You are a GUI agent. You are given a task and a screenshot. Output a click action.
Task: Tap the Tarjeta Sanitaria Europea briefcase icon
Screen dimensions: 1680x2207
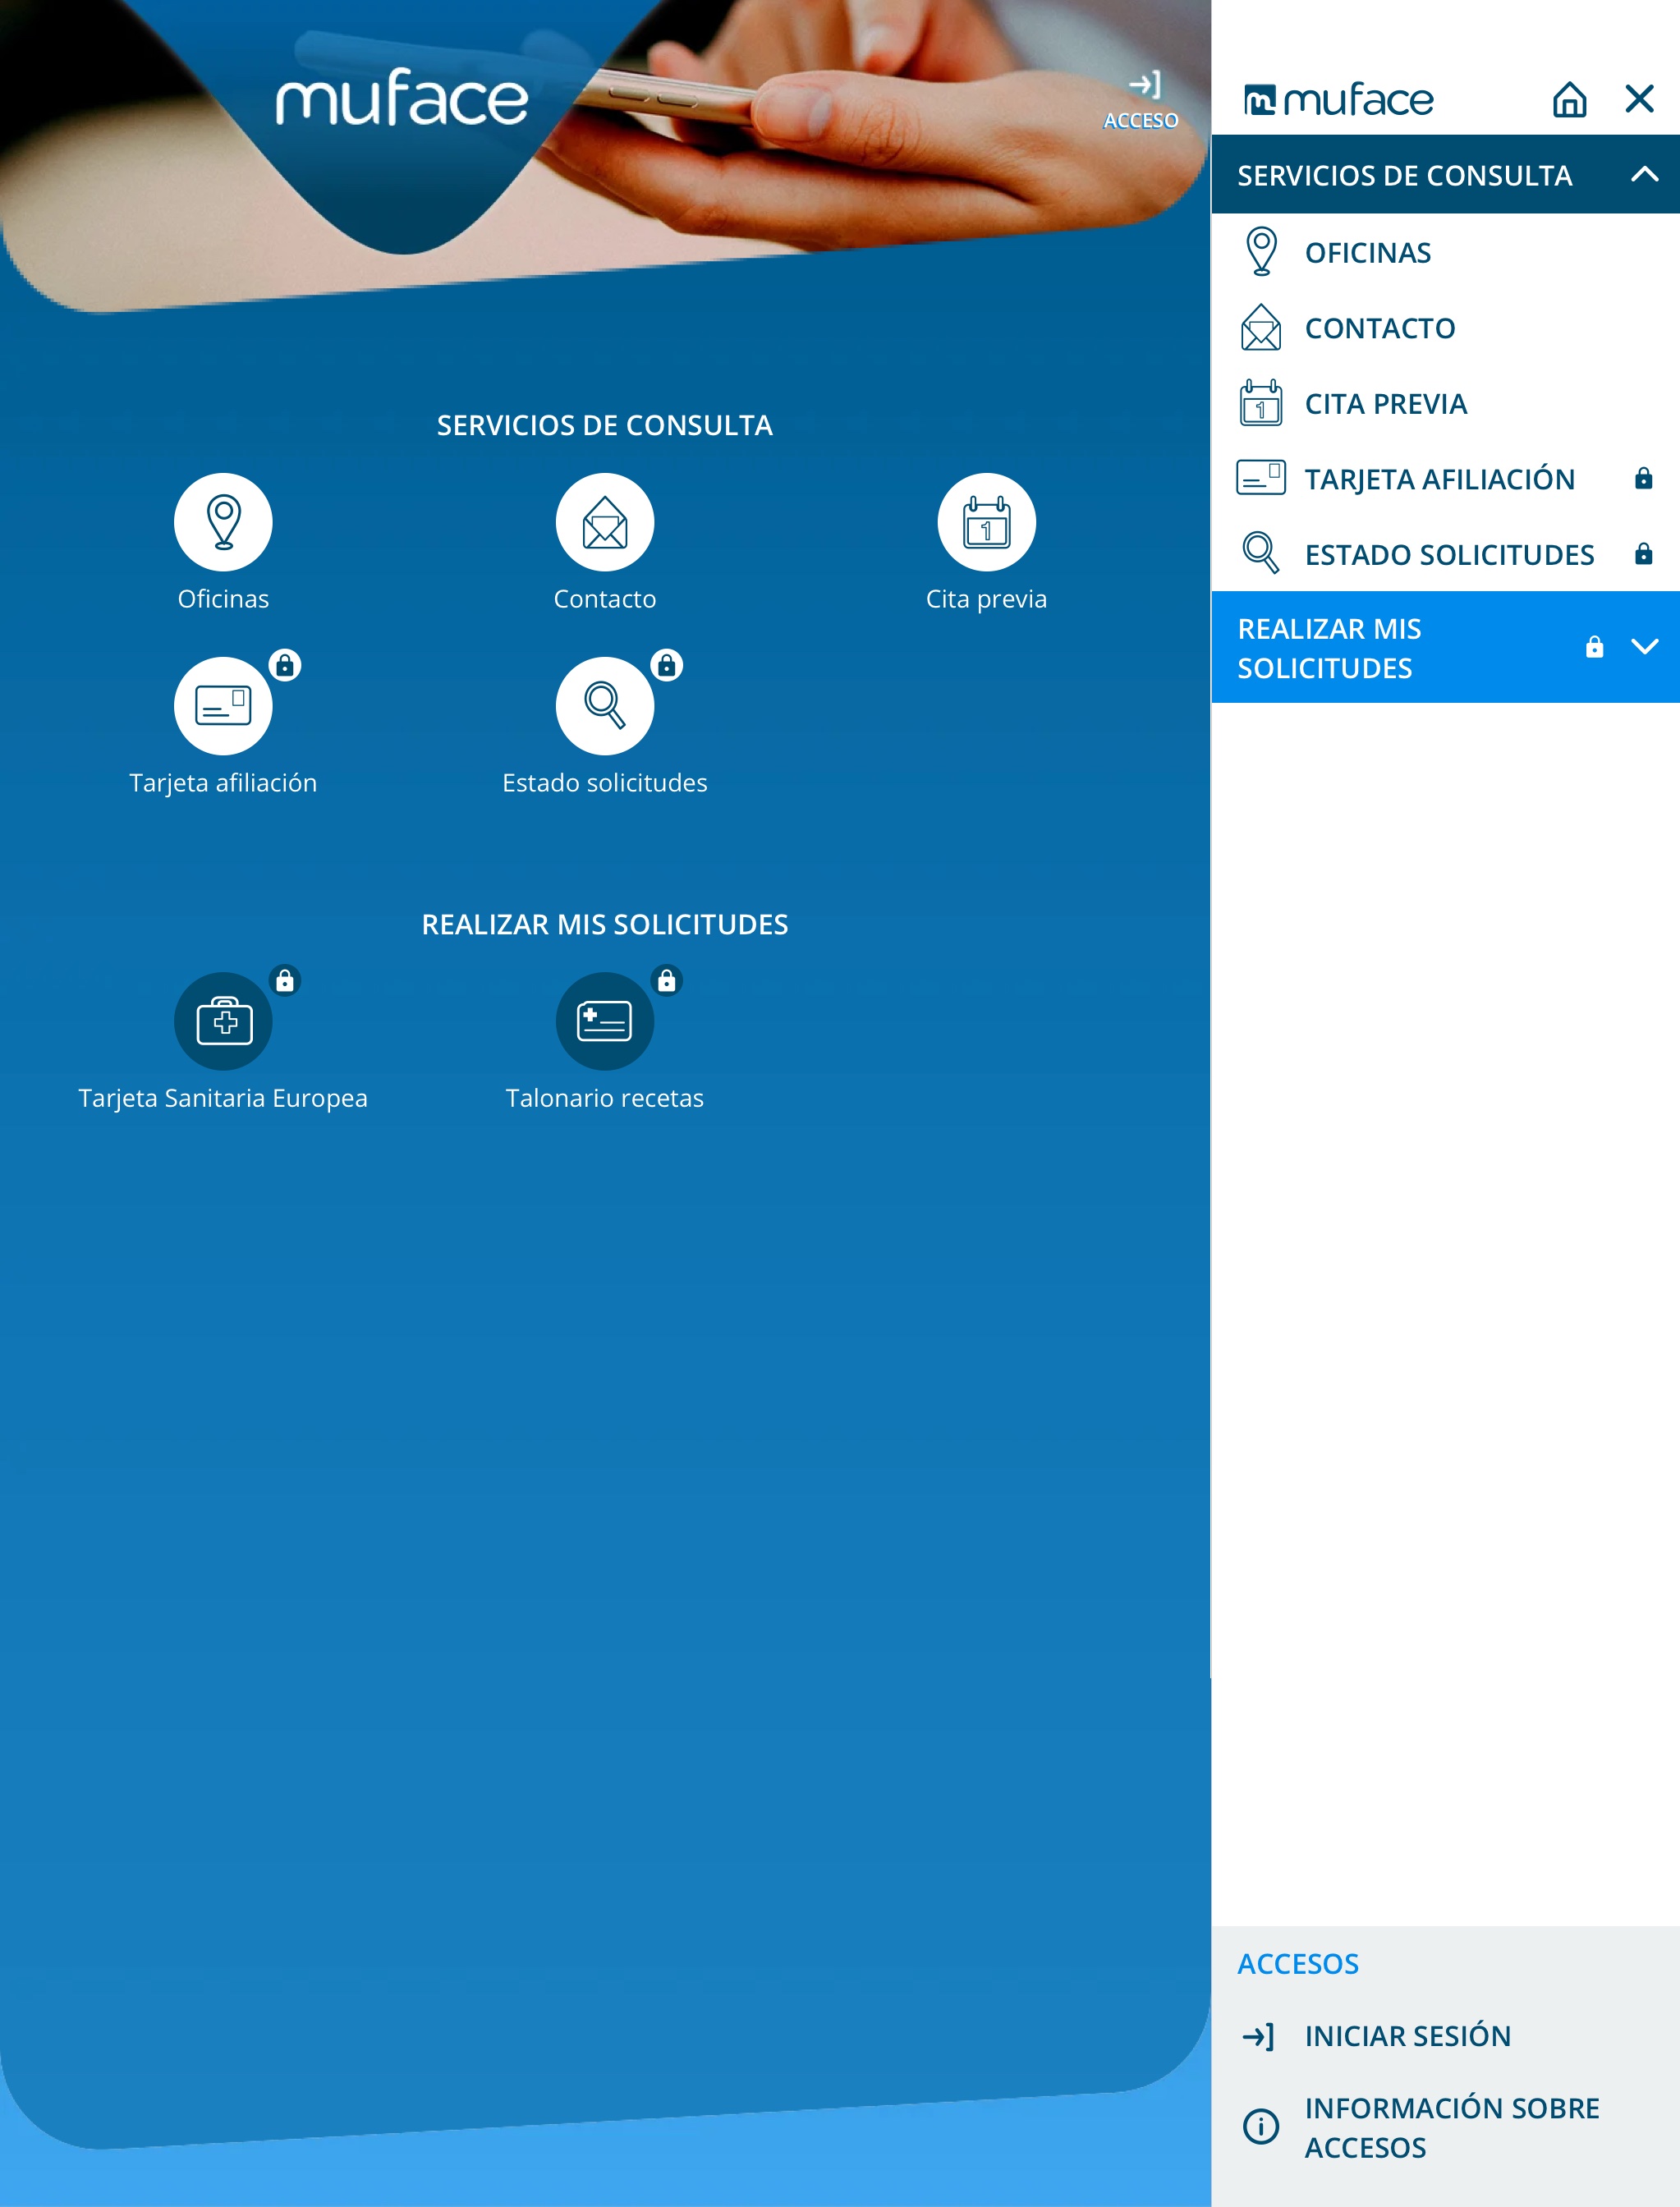223,1021
